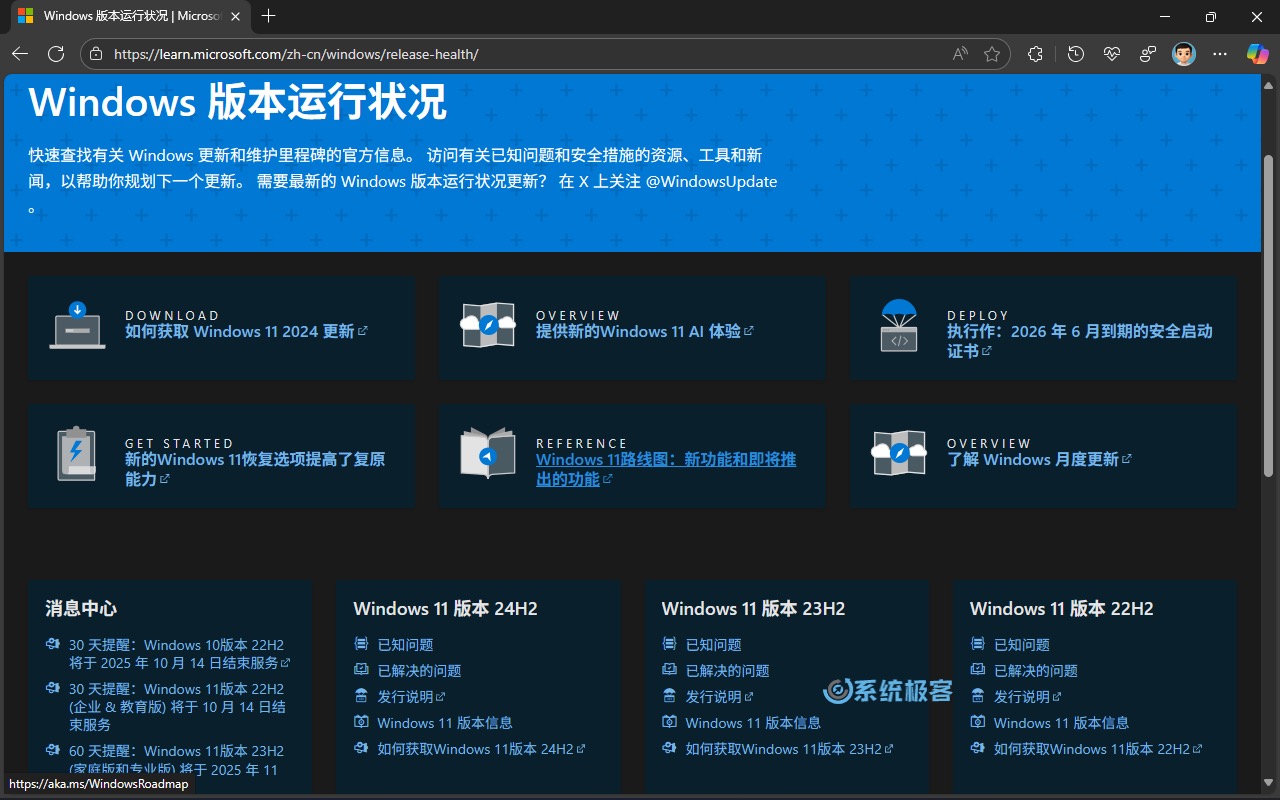Open 如何获取Windows 11版本 24H2 link
This screenshot has width=1280, height=800.
(481, 749)
